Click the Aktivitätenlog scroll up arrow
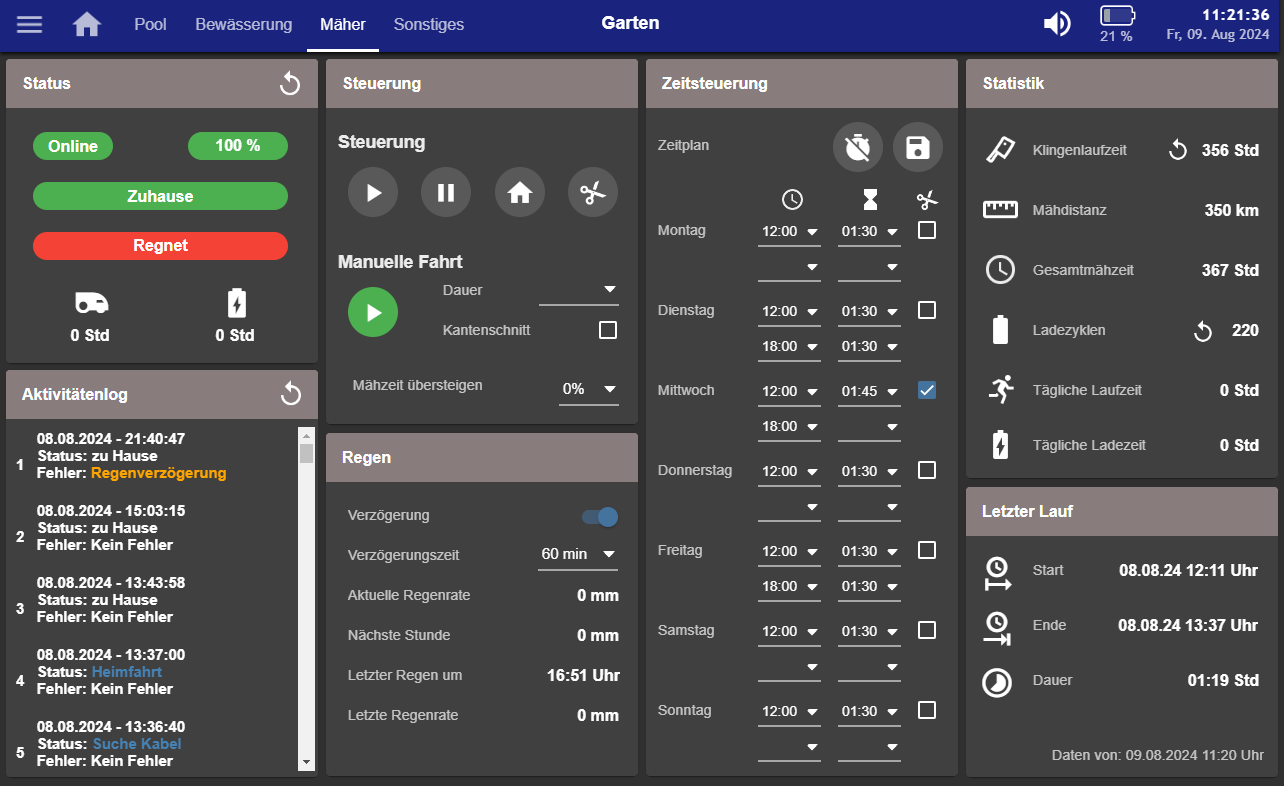This screenshot has width=1284, height=786. coord(307,434)
